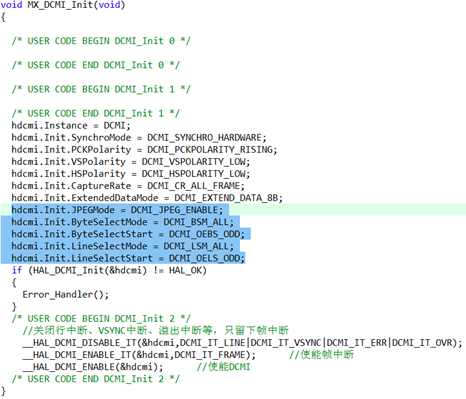Click the DCMI_VSPOLARITY_LOW value
Screen dimensions: 466x399
pyautogui.click(x=194, y=162)
